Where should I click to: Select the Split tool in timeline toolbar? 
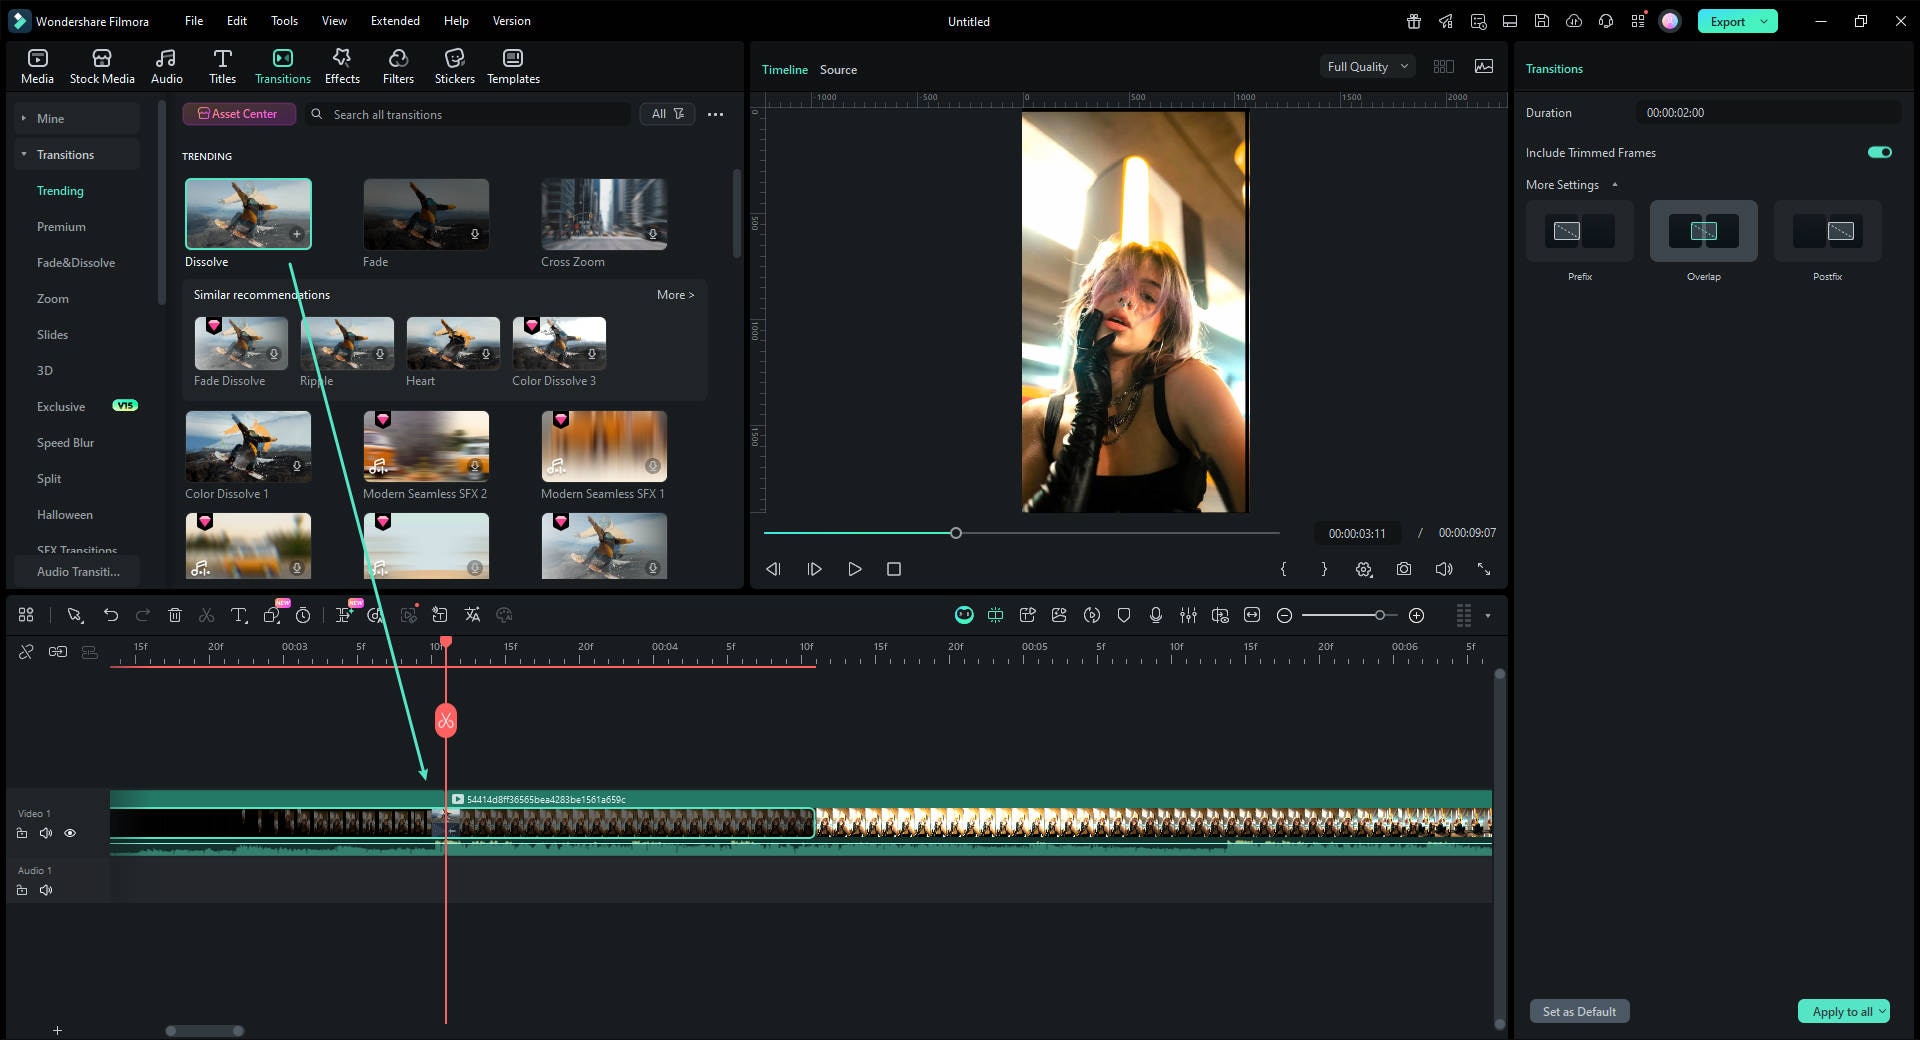(206, 615)
